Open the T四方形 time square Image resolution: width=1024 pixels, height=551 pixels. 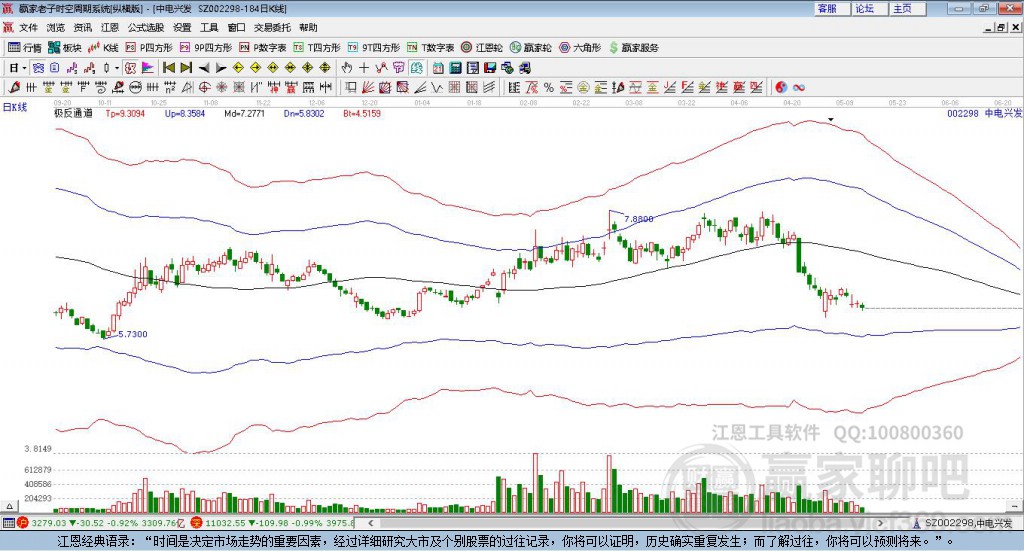click(x=317, y=48)
